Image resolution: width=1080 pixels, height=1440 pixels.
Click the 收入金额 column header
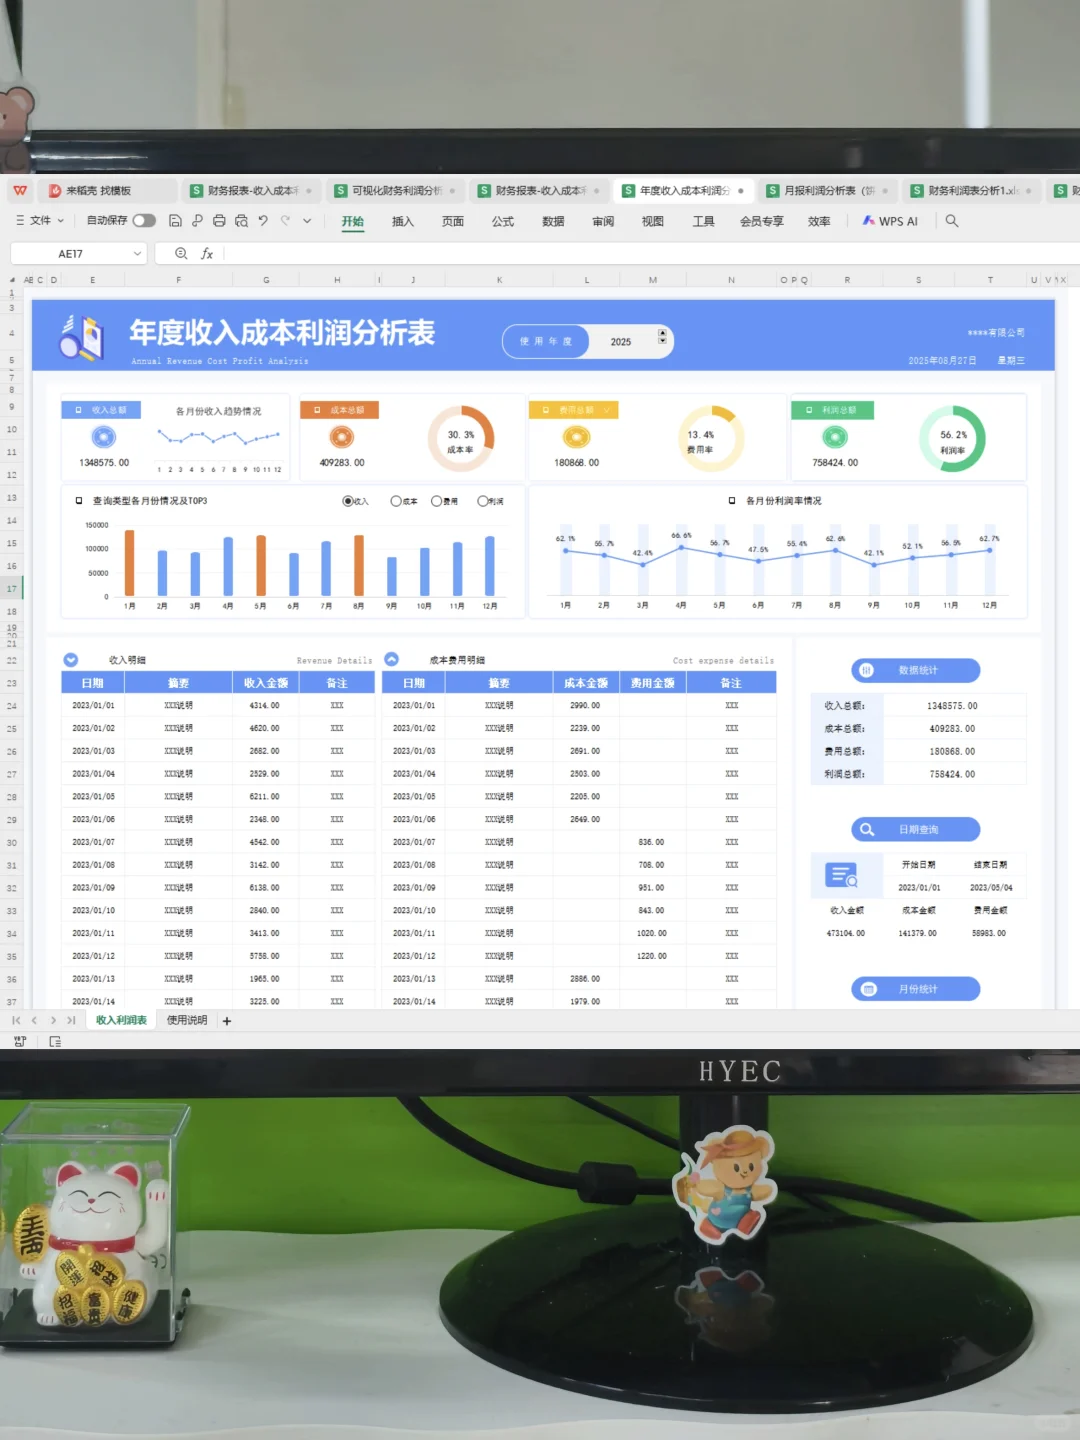(265, 683)
